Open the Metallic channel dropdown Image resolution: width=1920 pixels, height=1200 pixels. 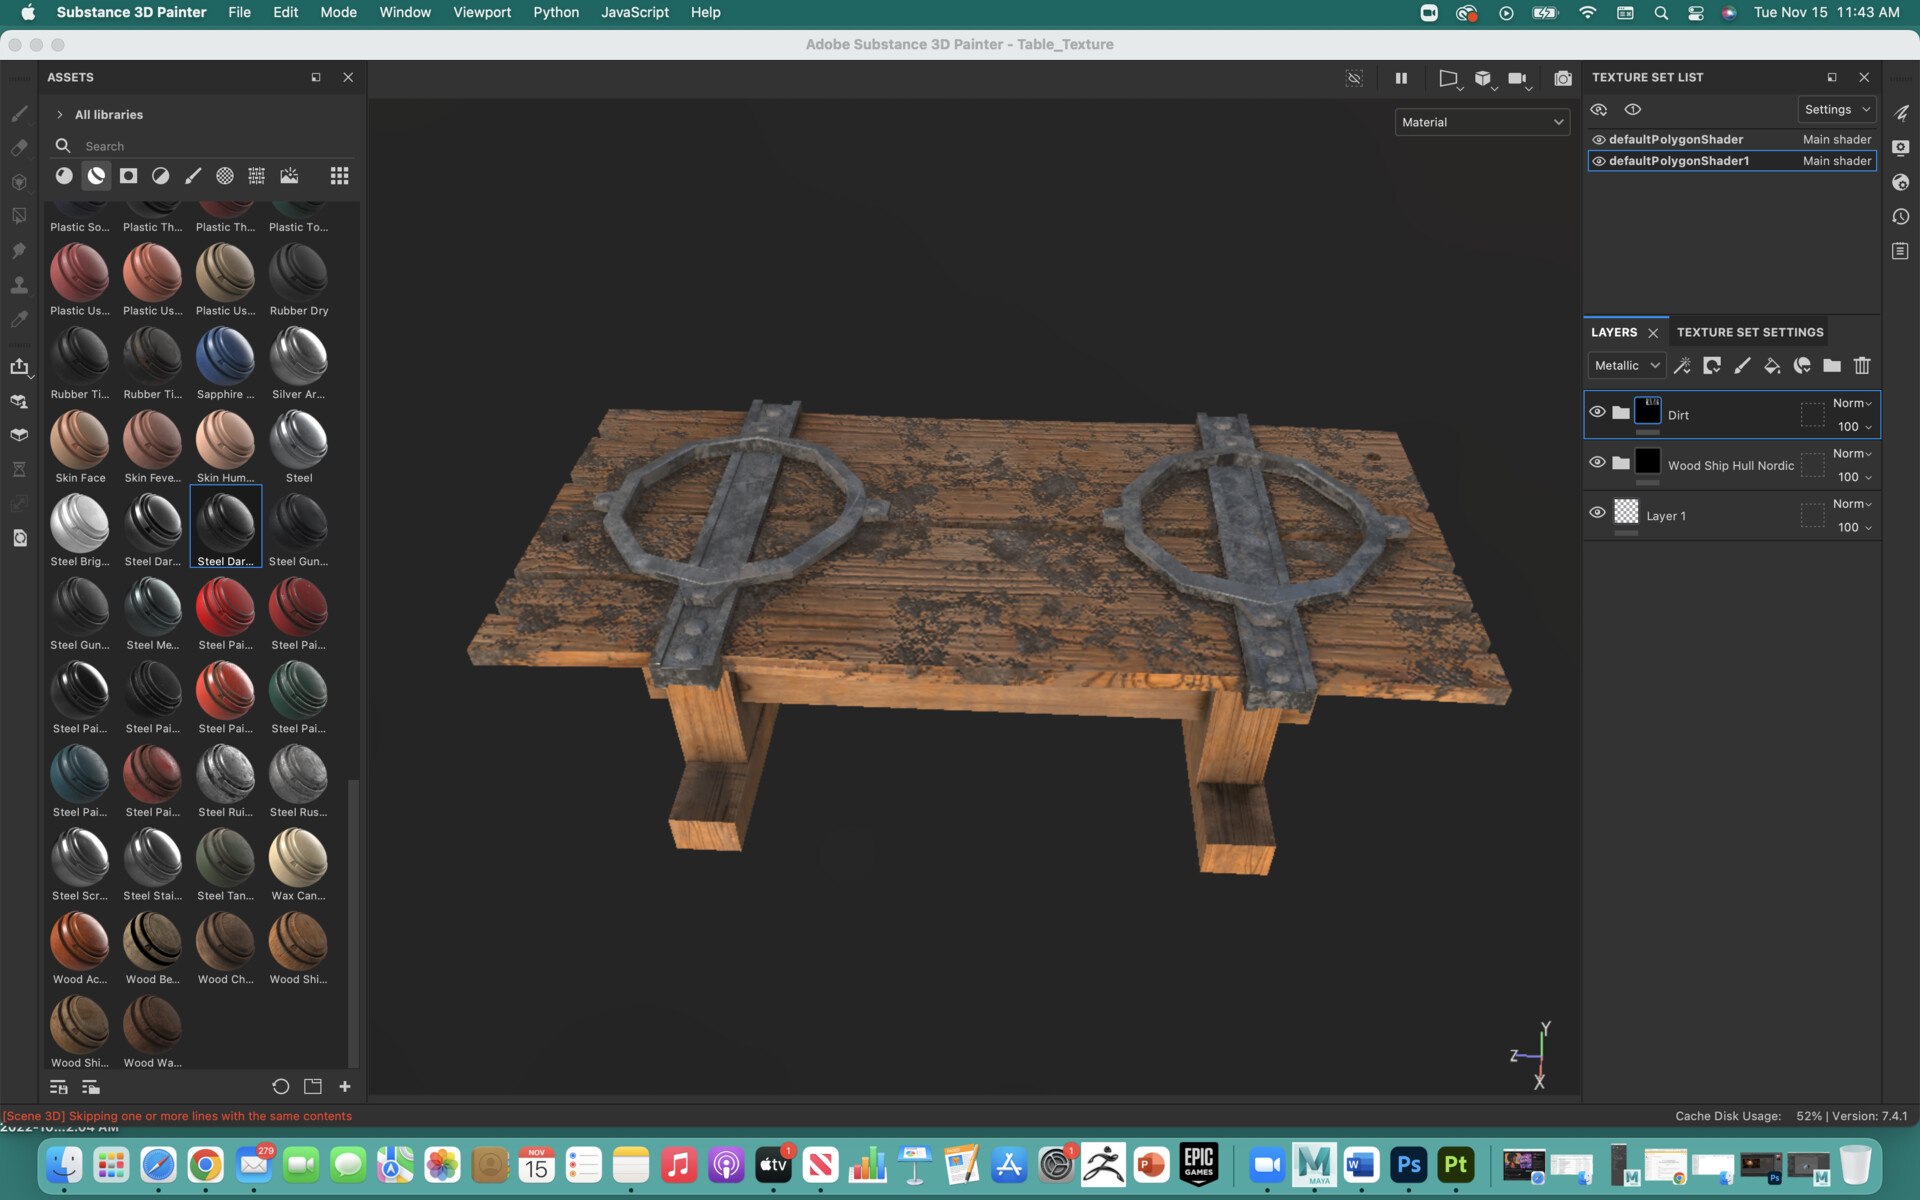(1626, 366)
